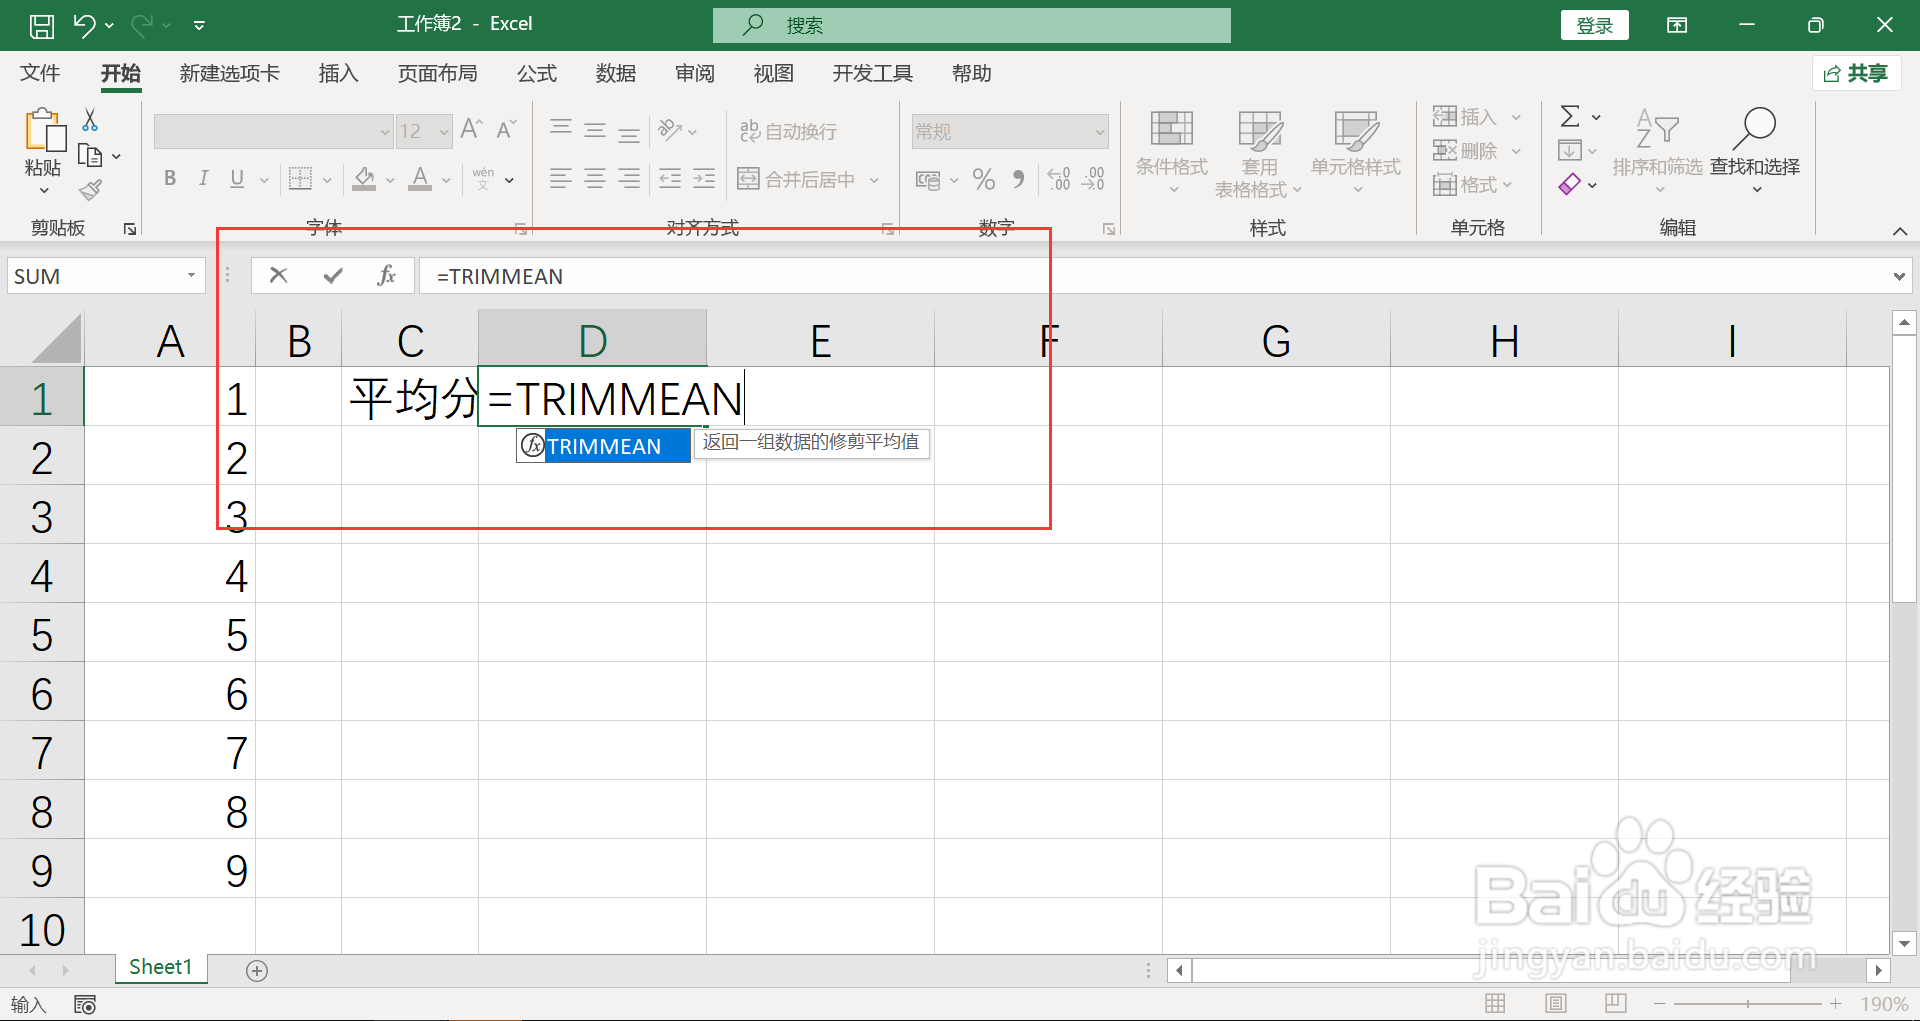The height and width of the screenshot is (1021, 1920).
Task: Open Name Box dropdown showing SUM
Action: [191, 276]
